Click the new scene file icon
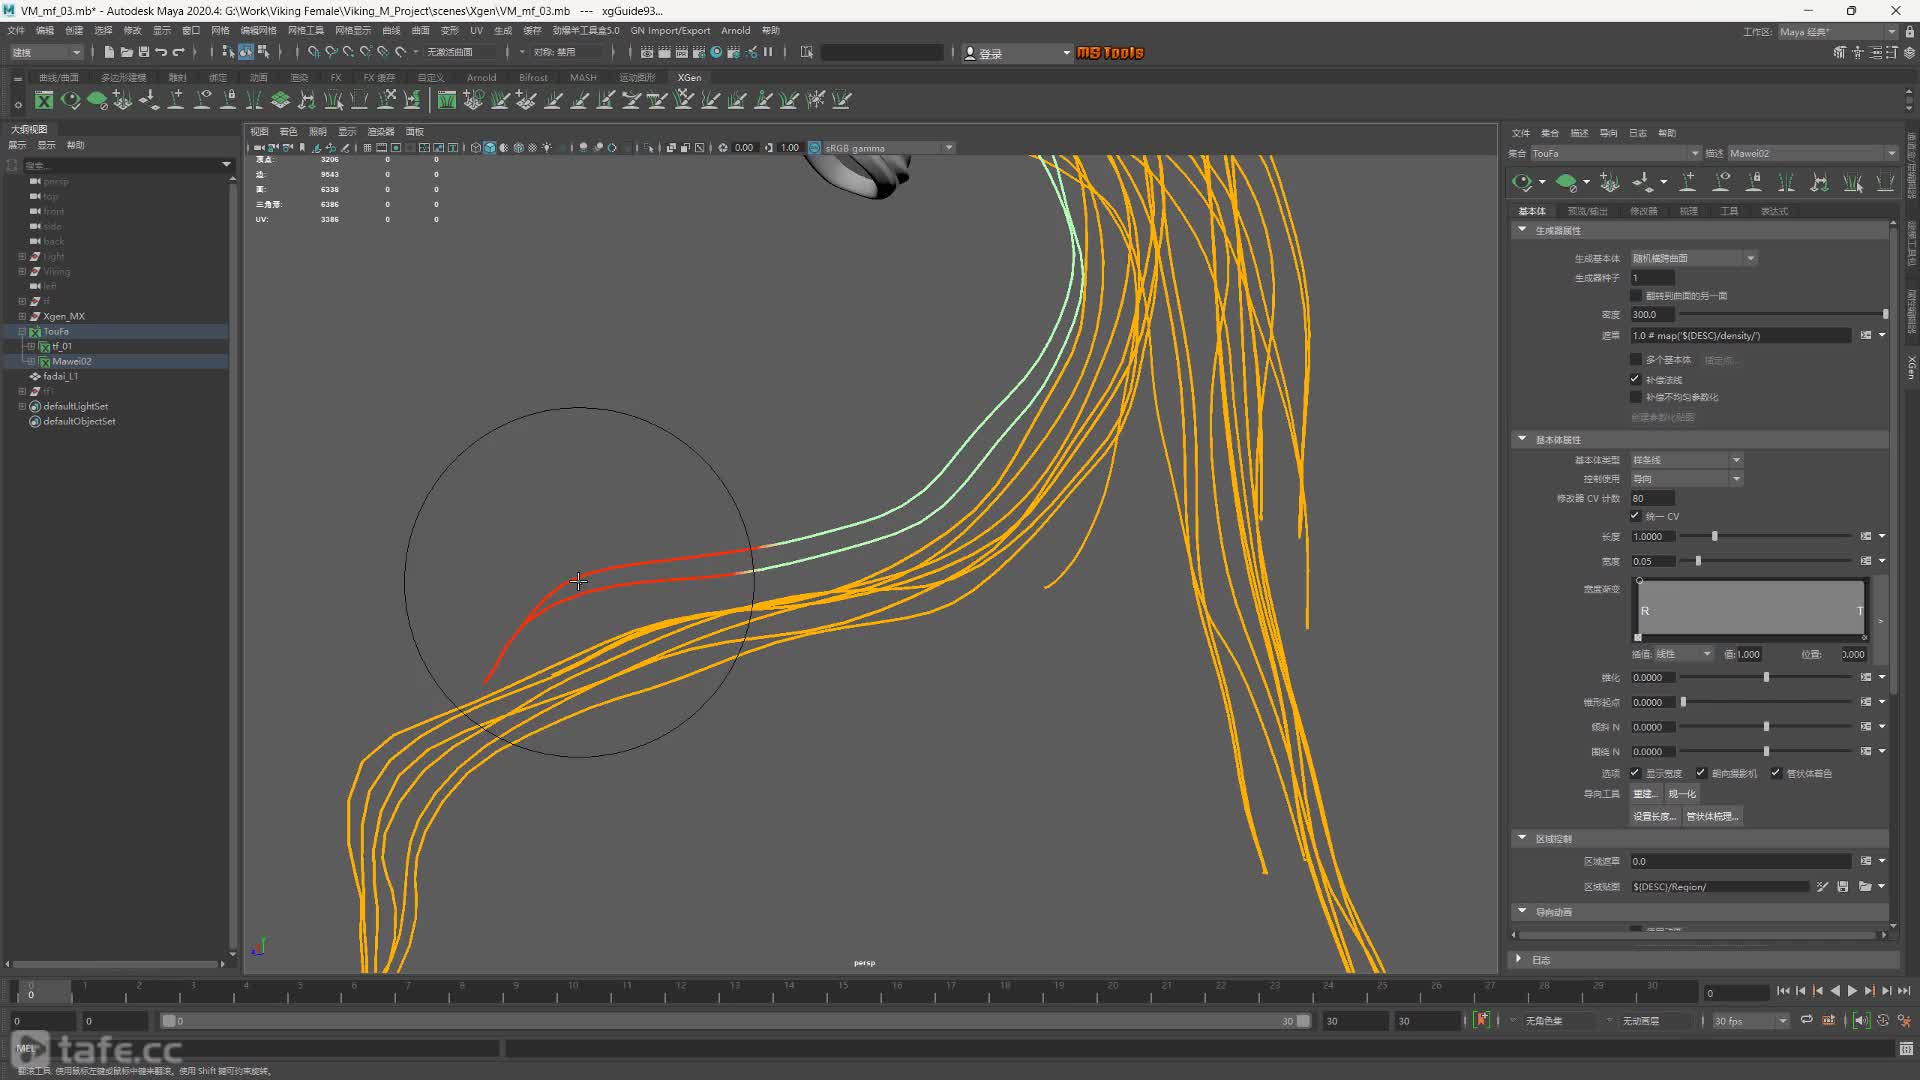Image resolution: width=1920 pixels, height=1080 pixels. click(x=109, y=52)
